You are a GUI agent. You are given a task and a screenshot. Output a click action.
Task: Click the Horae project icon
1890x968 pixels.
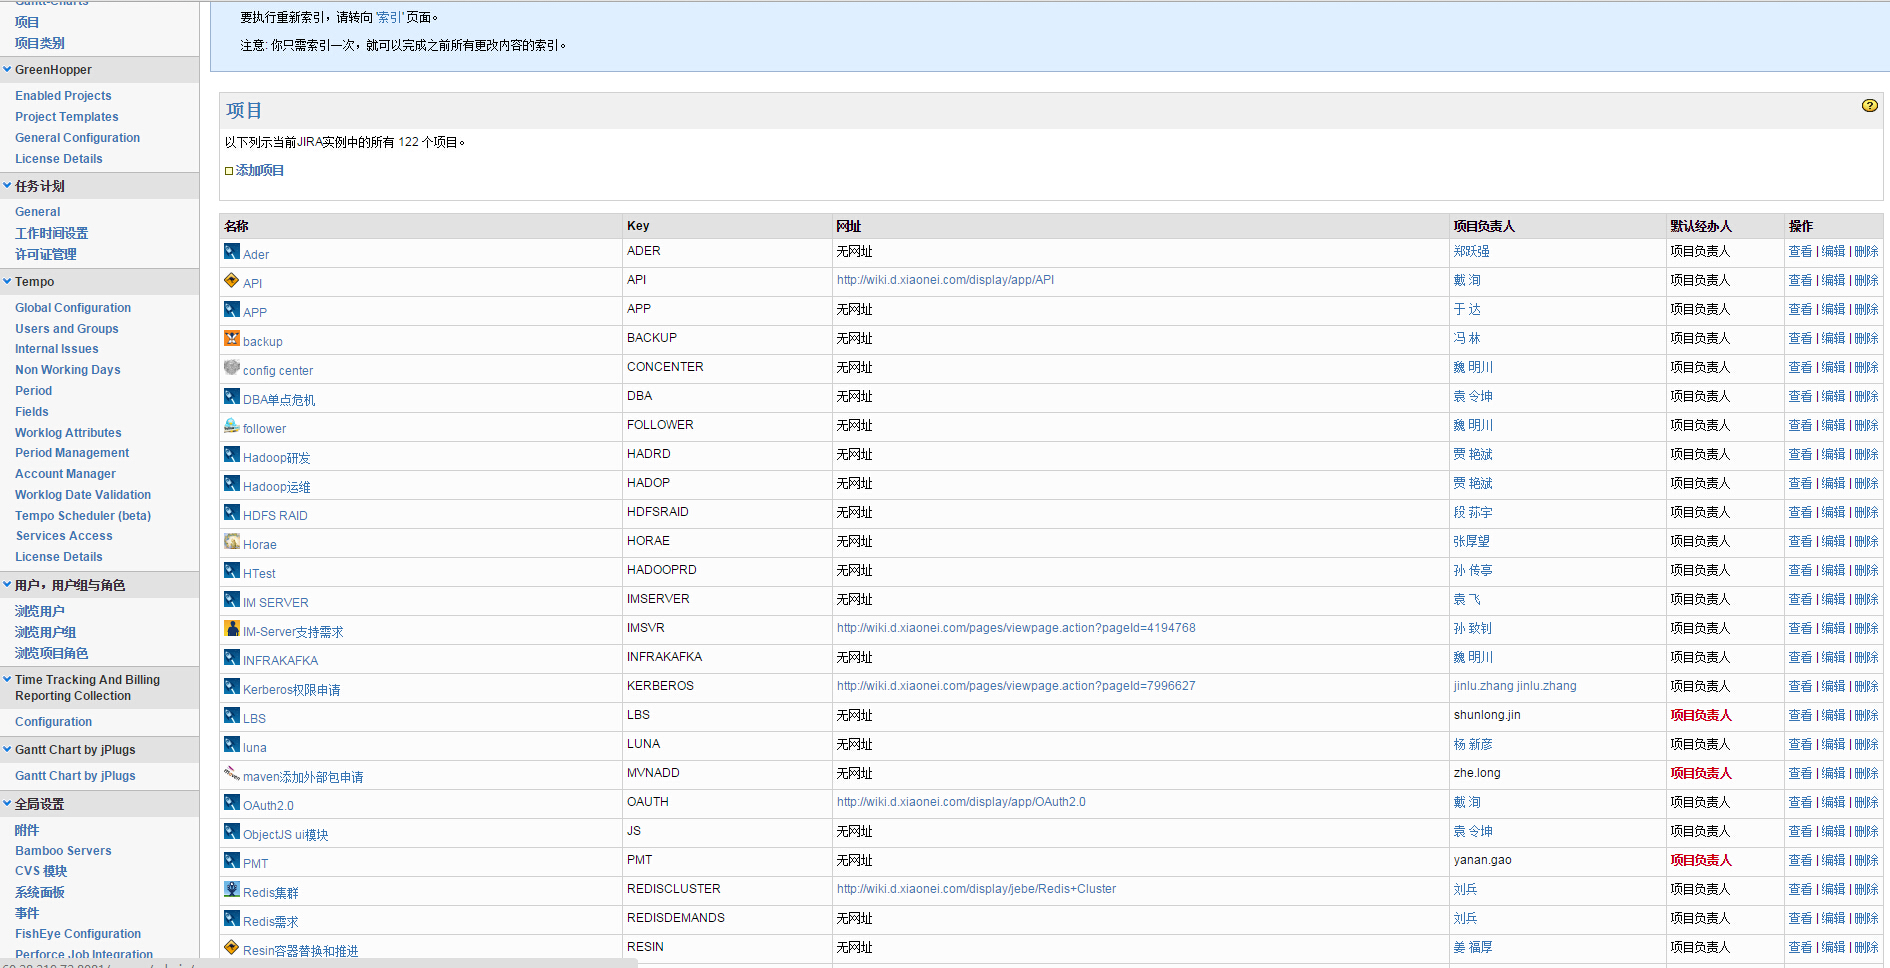click(232, 542)
